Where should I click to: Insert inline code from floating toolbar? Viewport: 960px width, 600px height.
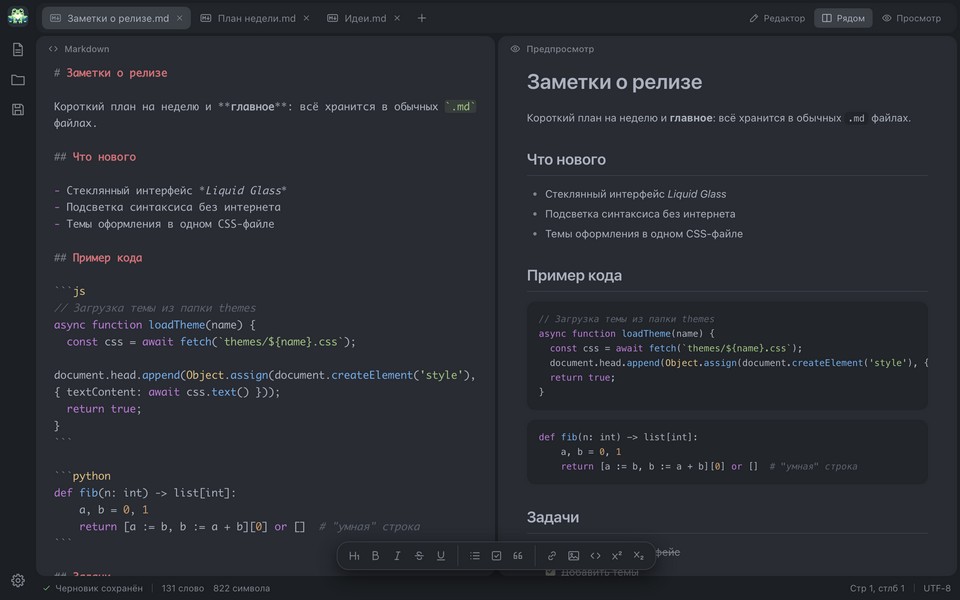[x=595, y=556]
